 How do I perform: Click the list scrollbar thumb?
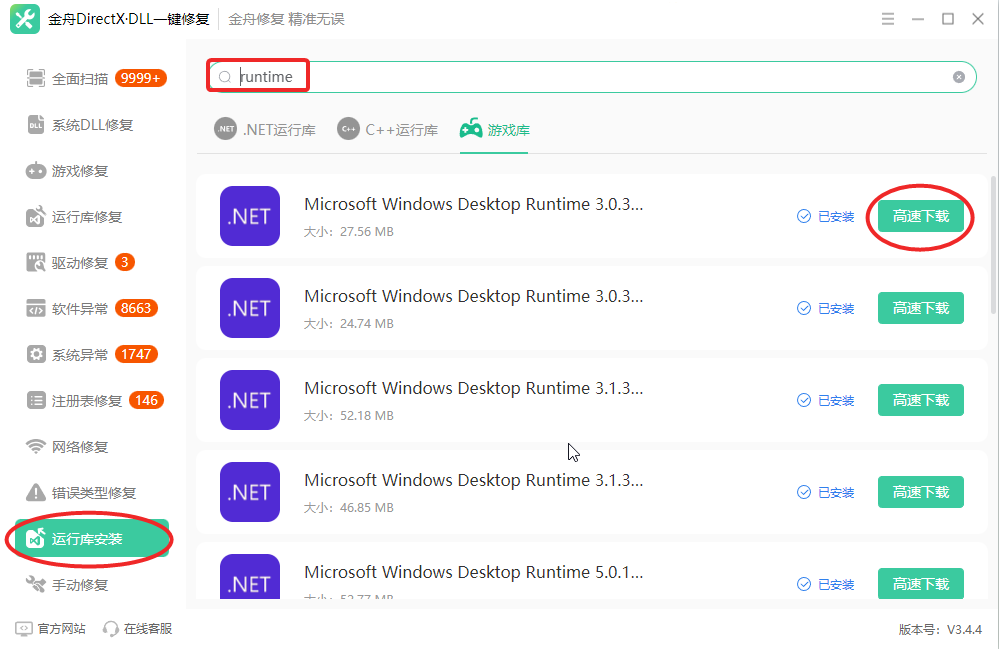click(x=994, y=244)
